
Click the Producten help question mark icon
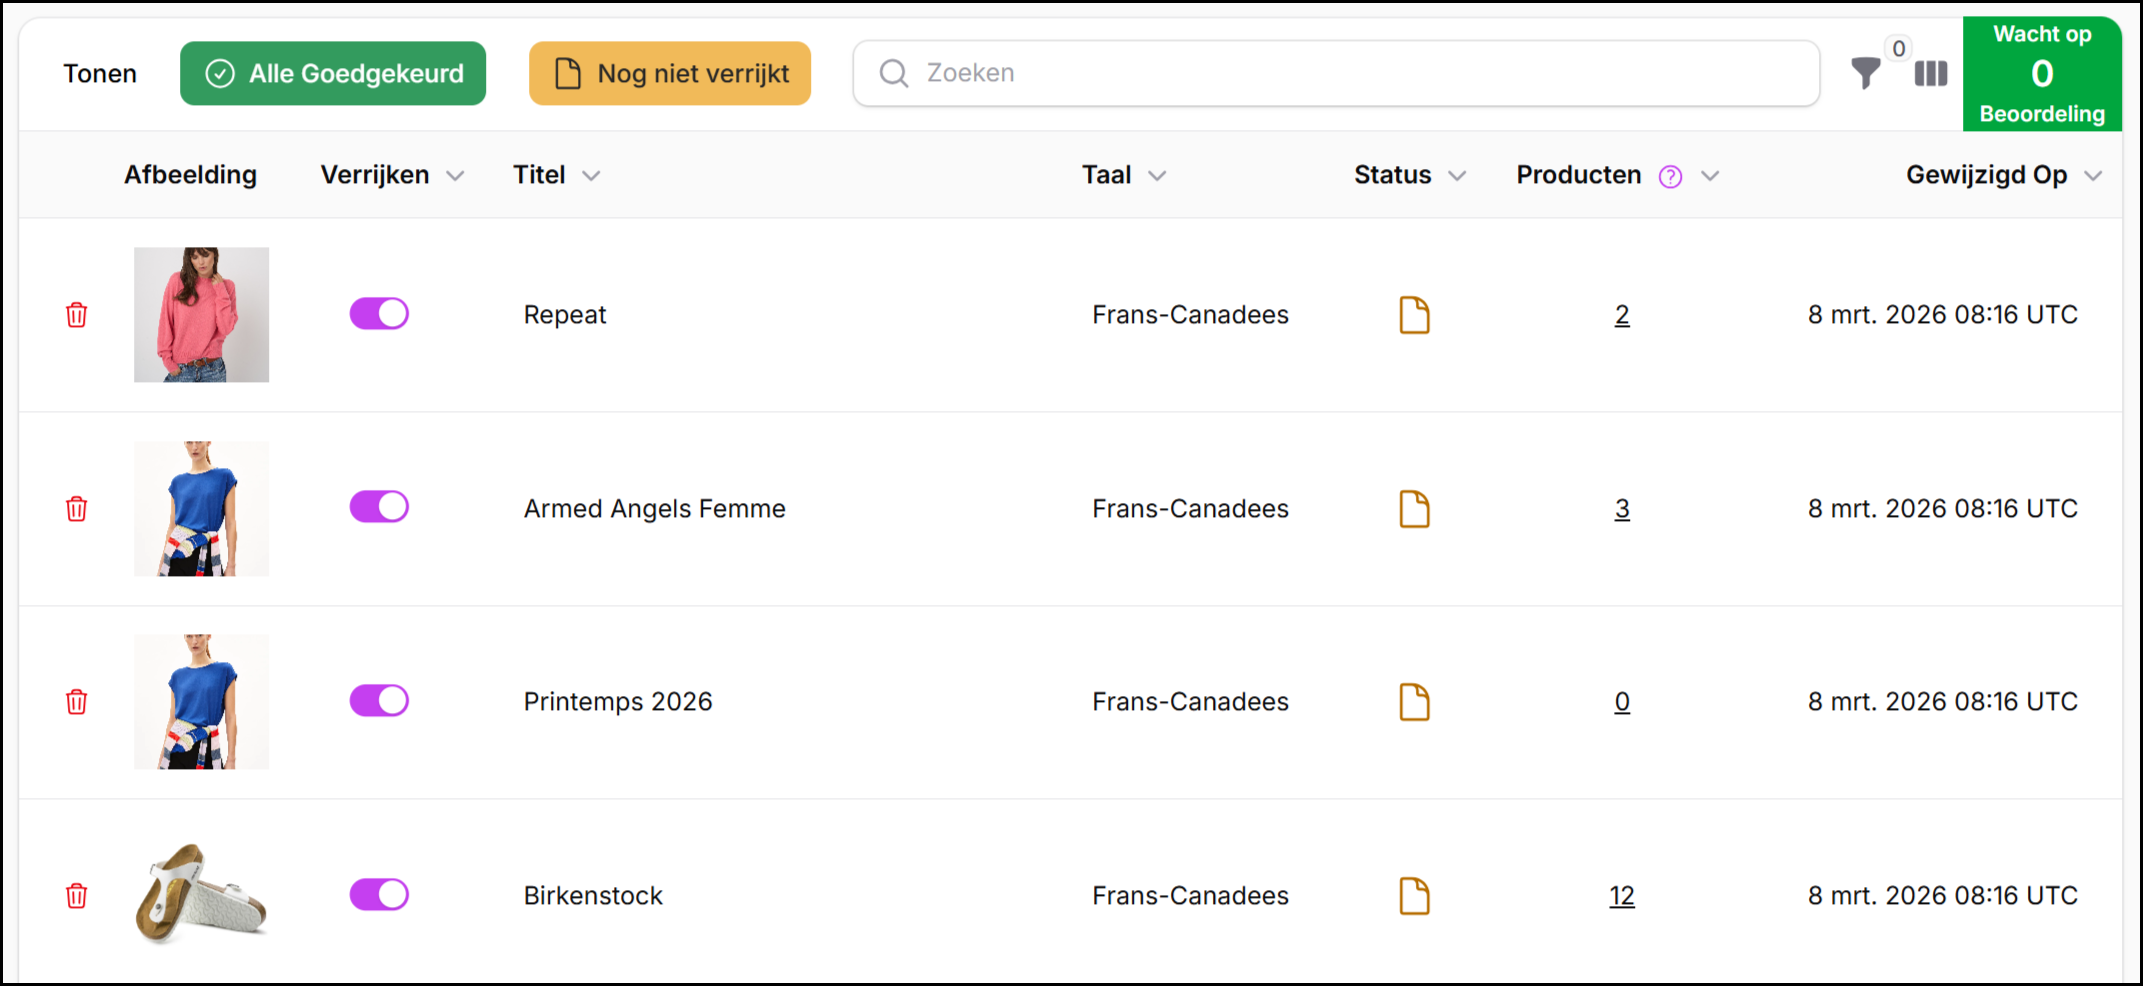click(x=1670, y=177)
